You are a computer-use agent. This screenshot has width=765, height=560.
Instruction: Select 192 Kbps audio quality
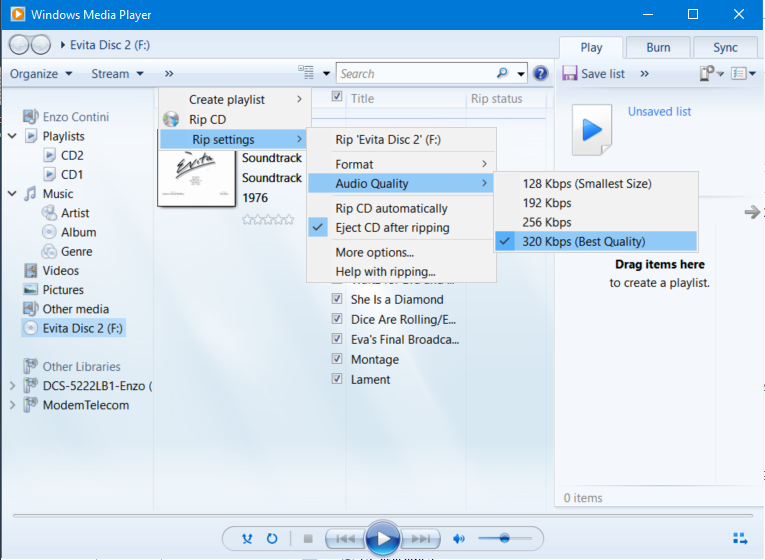click(546, 203)
